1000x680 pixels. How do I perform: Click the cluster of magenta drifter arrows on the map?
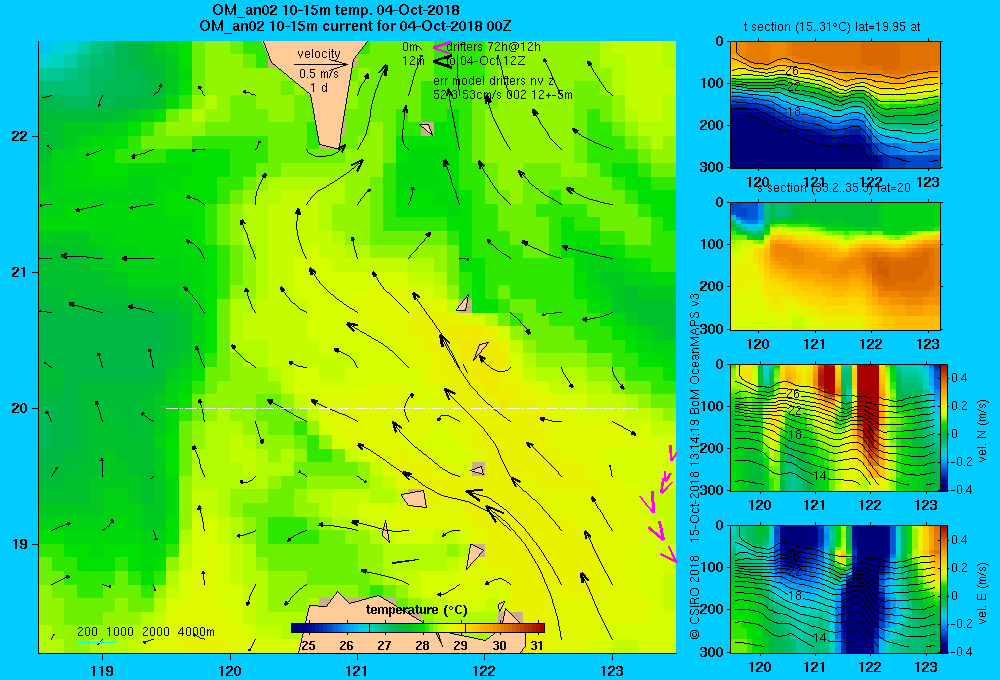coord(660,504)
